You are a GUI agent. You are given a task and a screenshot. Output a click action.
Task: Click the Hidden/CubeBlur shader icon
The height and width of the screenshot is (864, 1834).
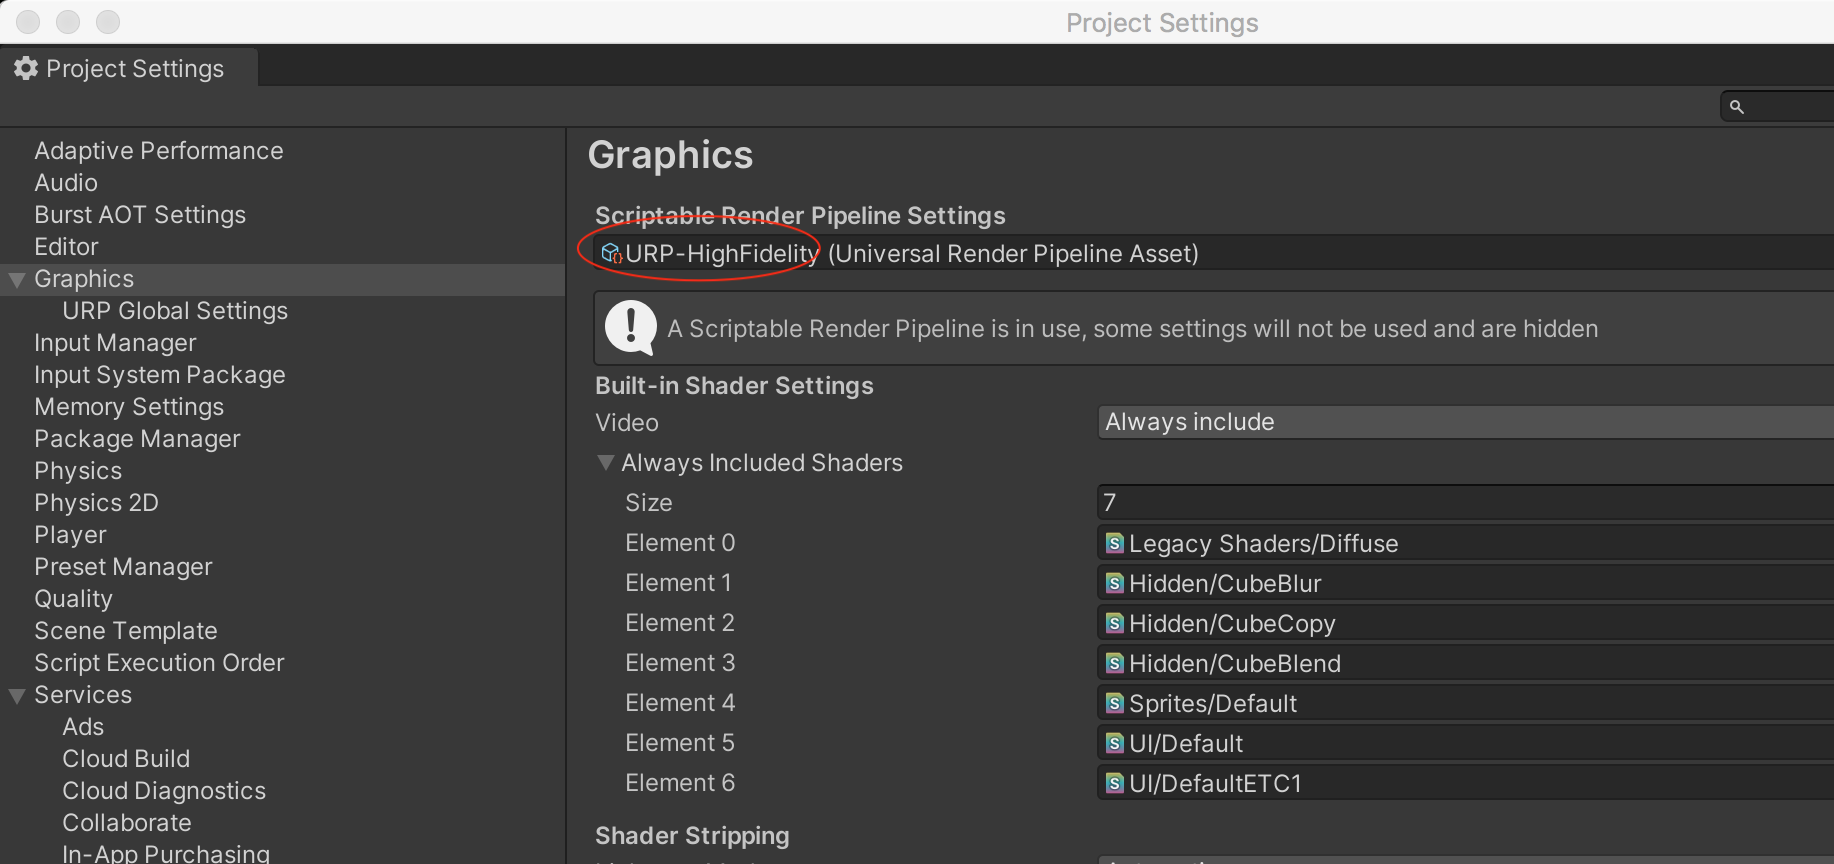[1114, 583]
